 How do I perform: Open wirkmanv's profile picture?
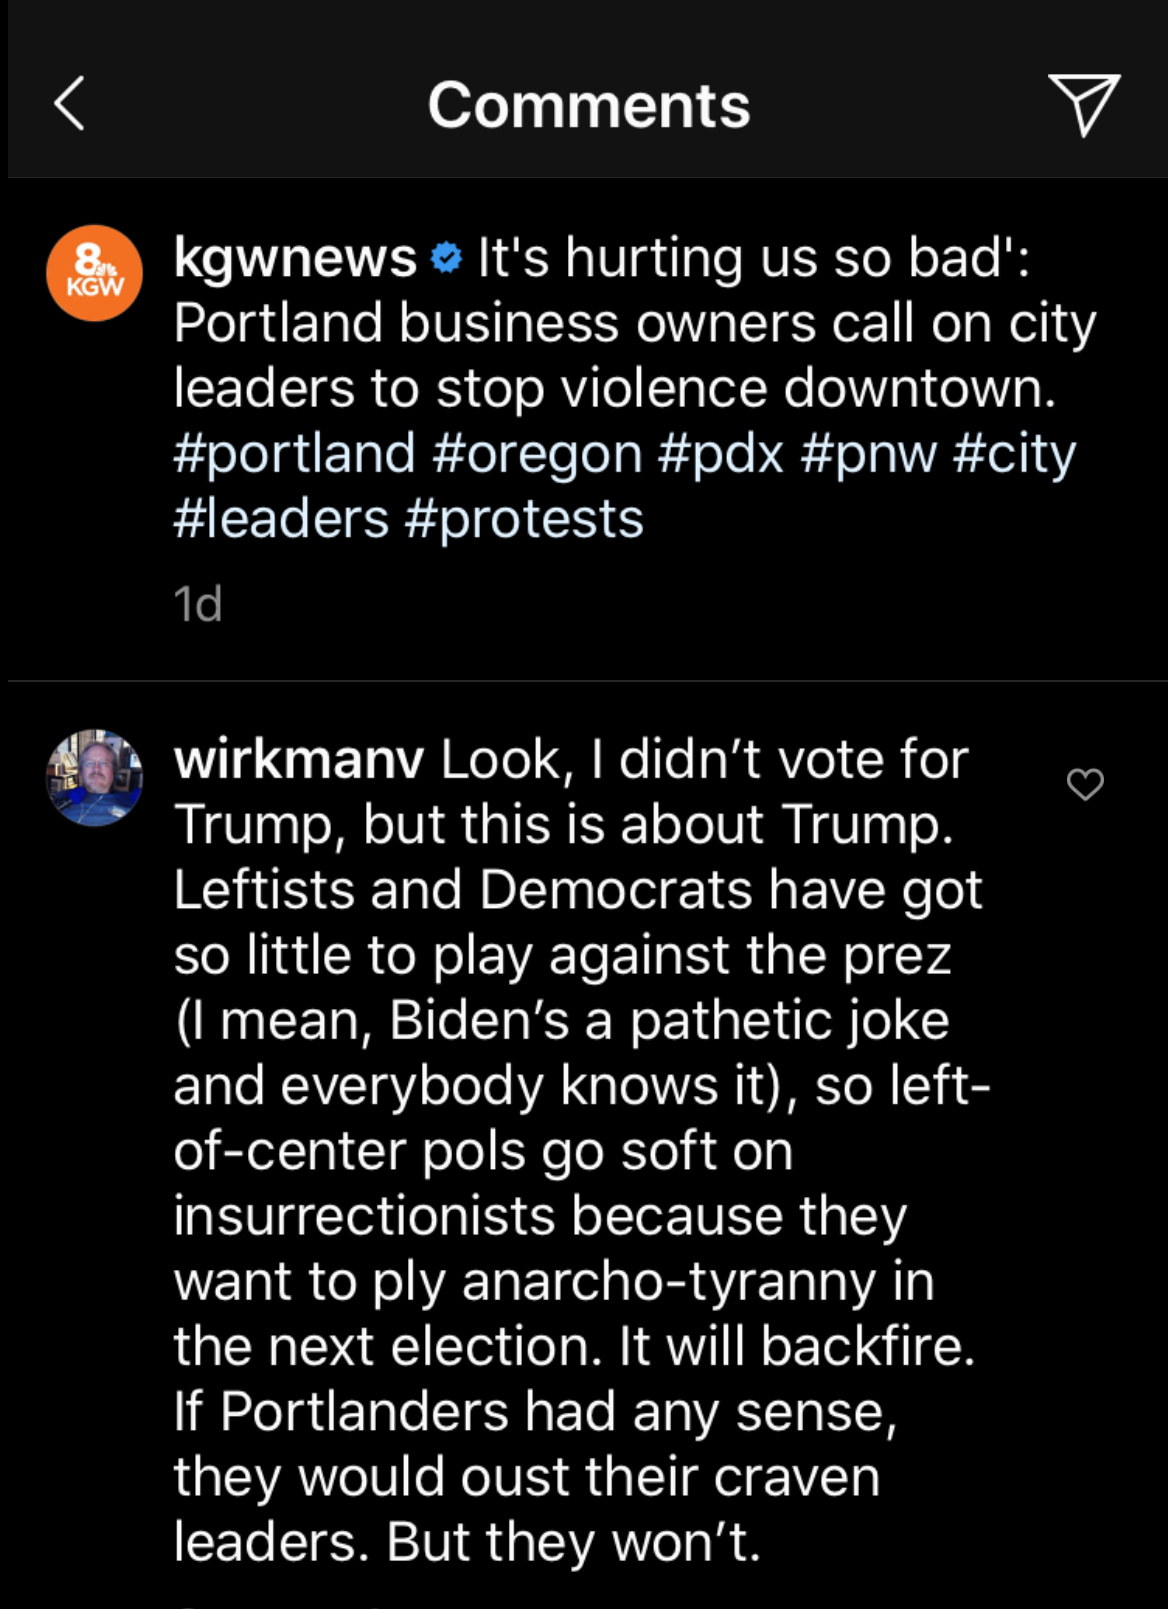(x=95, y=777)
